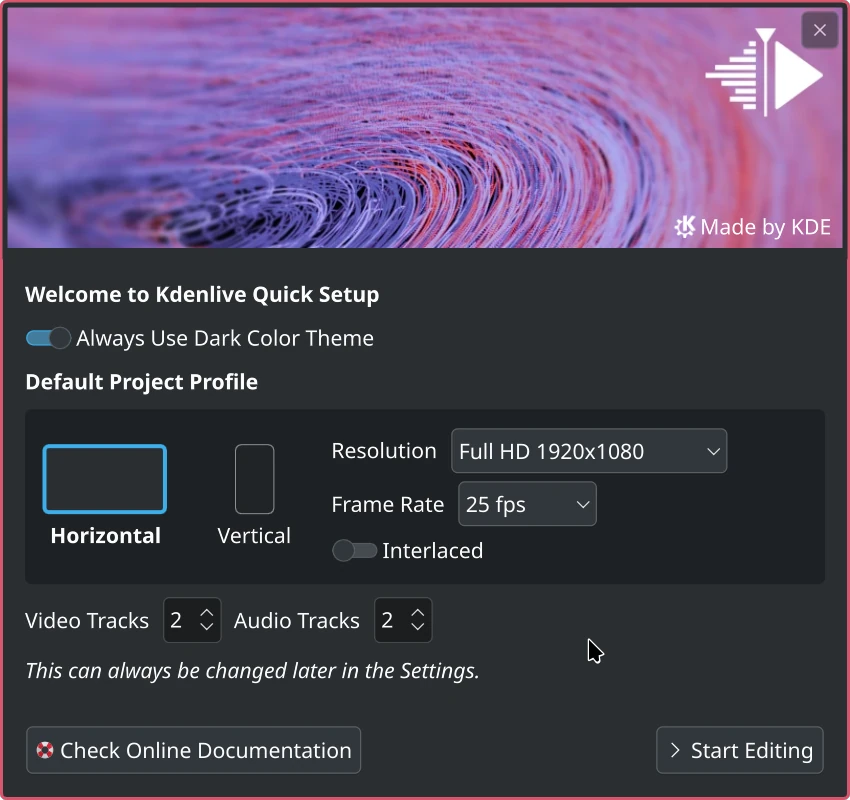Increase Video Tracks with the up arrow

207,612
